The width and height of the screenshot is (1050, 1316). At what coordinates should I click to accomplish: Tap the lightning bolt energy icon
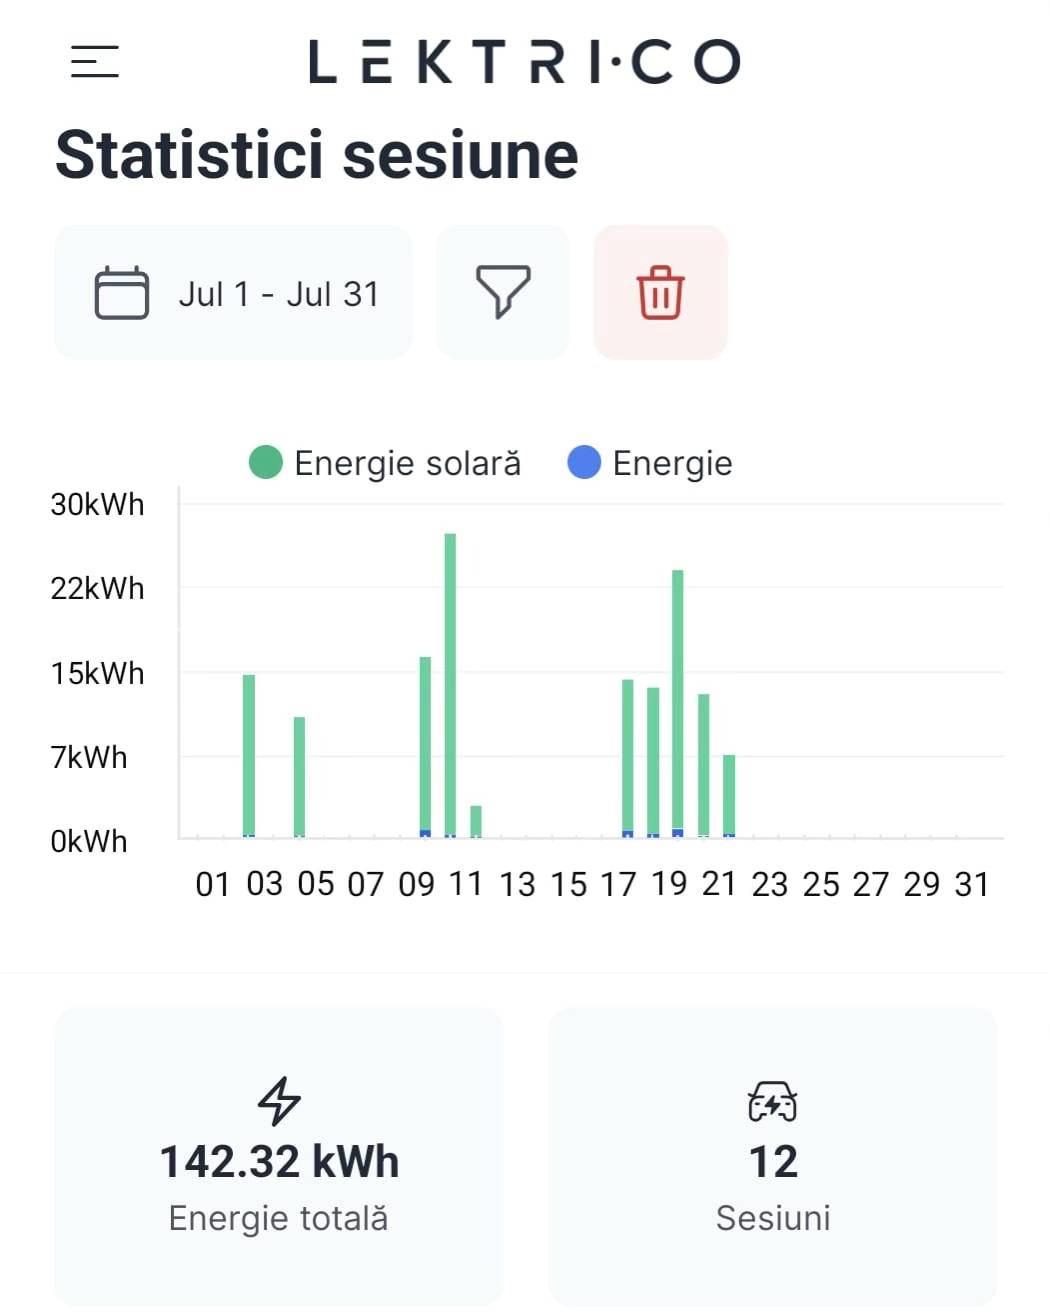coord(279,1101)
